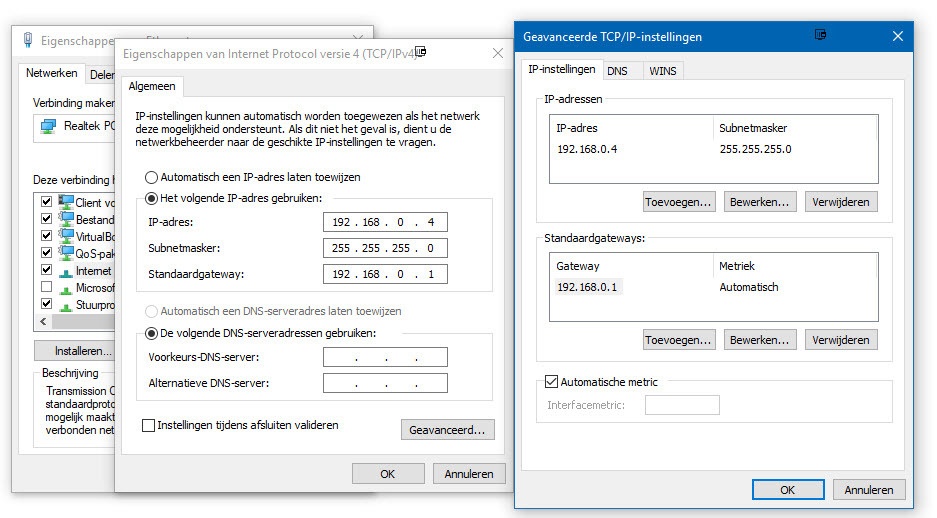Click the Metriek column header
This screenshot has width=937, height=518.
point(795,266)
